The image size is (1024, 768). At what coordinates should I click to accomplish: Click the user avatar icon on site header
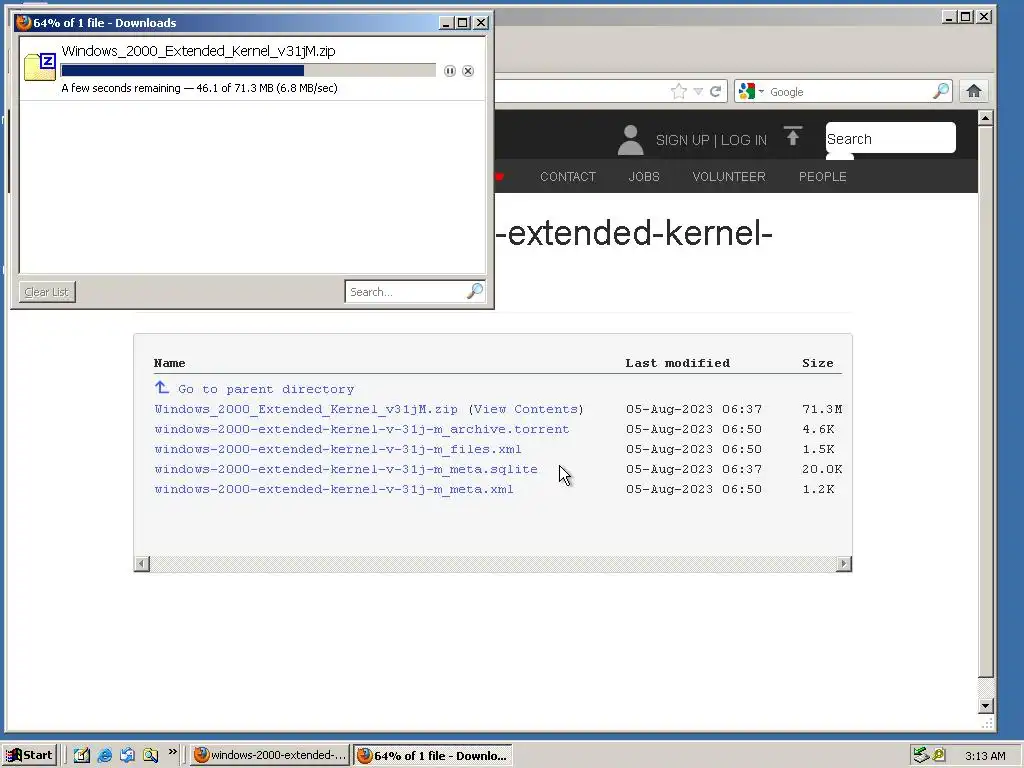coord(630,140)
